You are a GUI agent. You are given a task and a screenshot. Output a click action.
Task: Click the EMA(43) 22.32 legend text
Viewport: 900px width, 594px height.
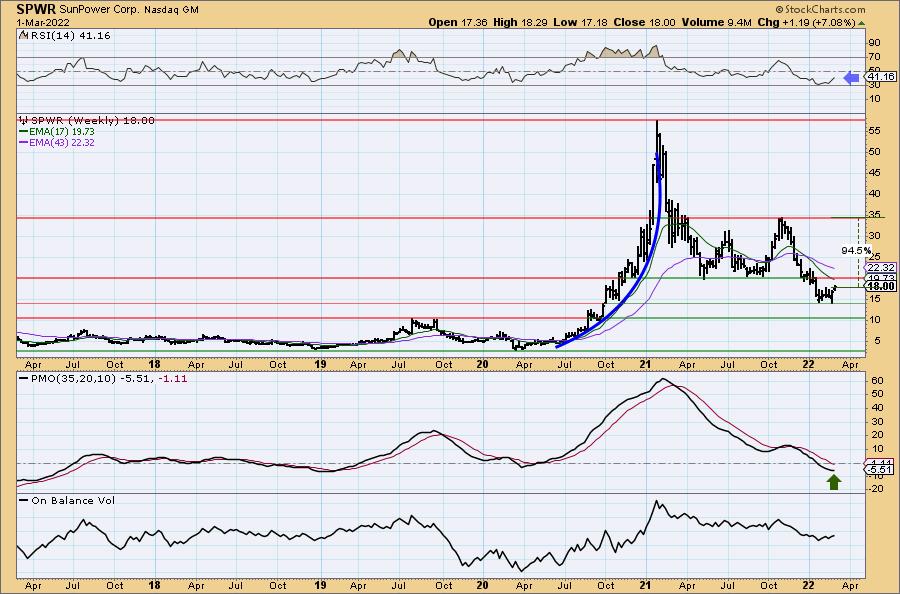(x=62, y=142)
